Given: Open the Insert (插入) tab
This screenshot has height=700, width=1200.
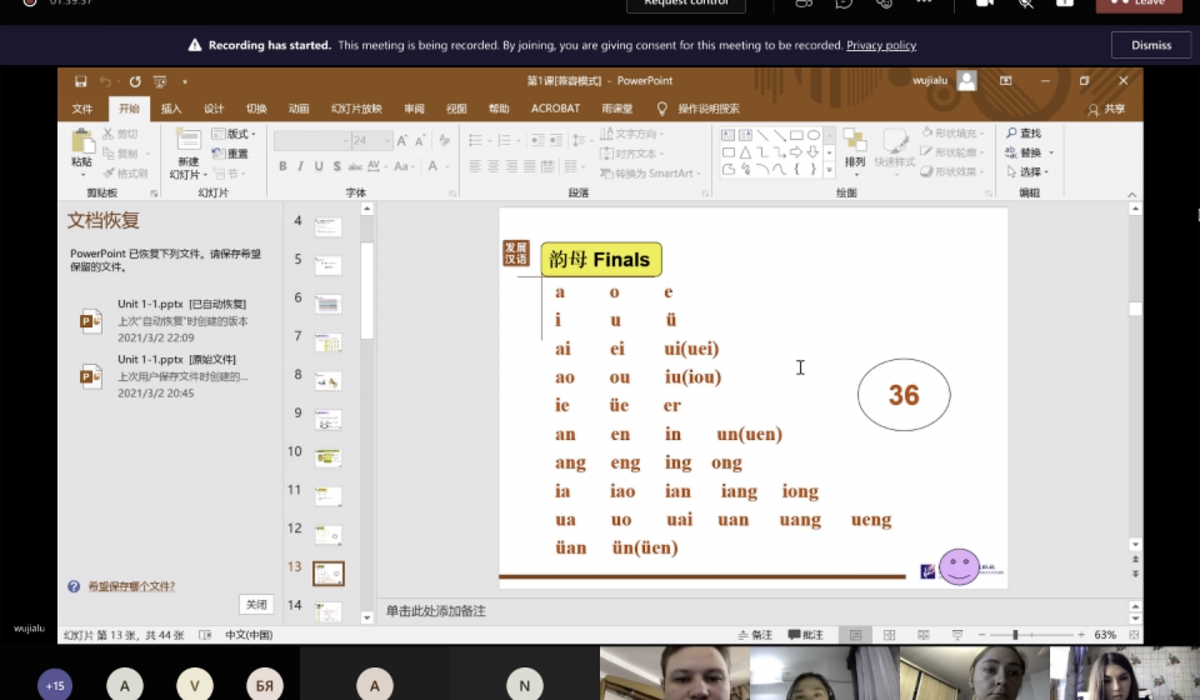Looking at the screenshot, I should click(171, 109).
